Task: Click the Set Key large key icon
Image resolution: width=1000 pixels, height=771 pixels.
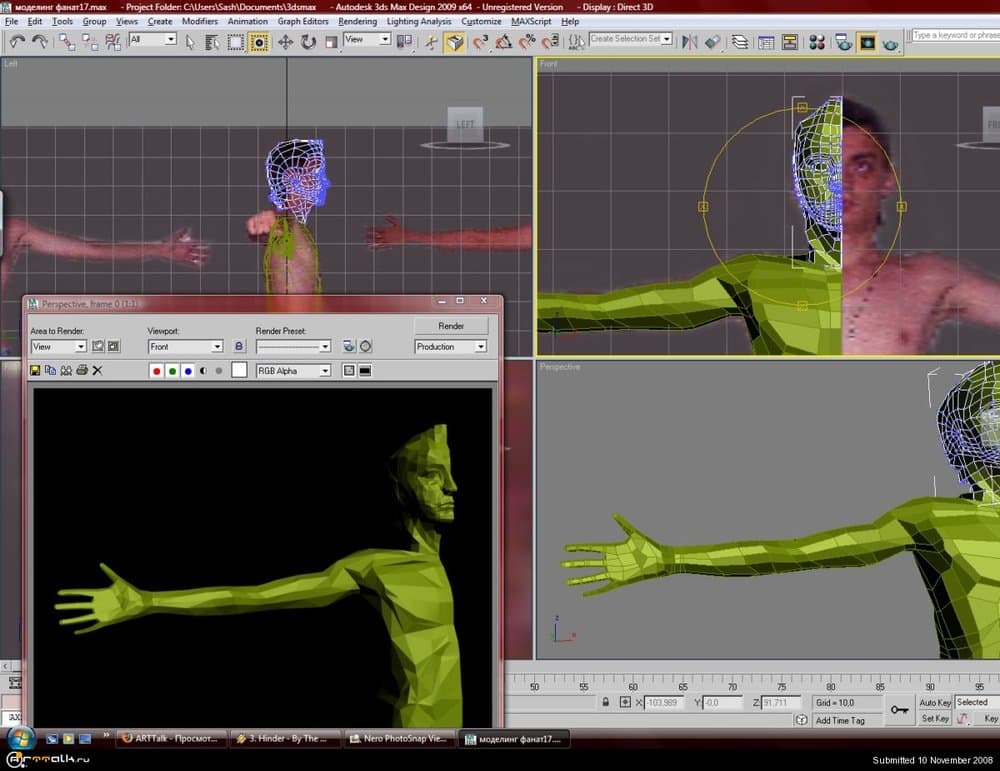Action: pyautogui.click(x=899, y=709)
